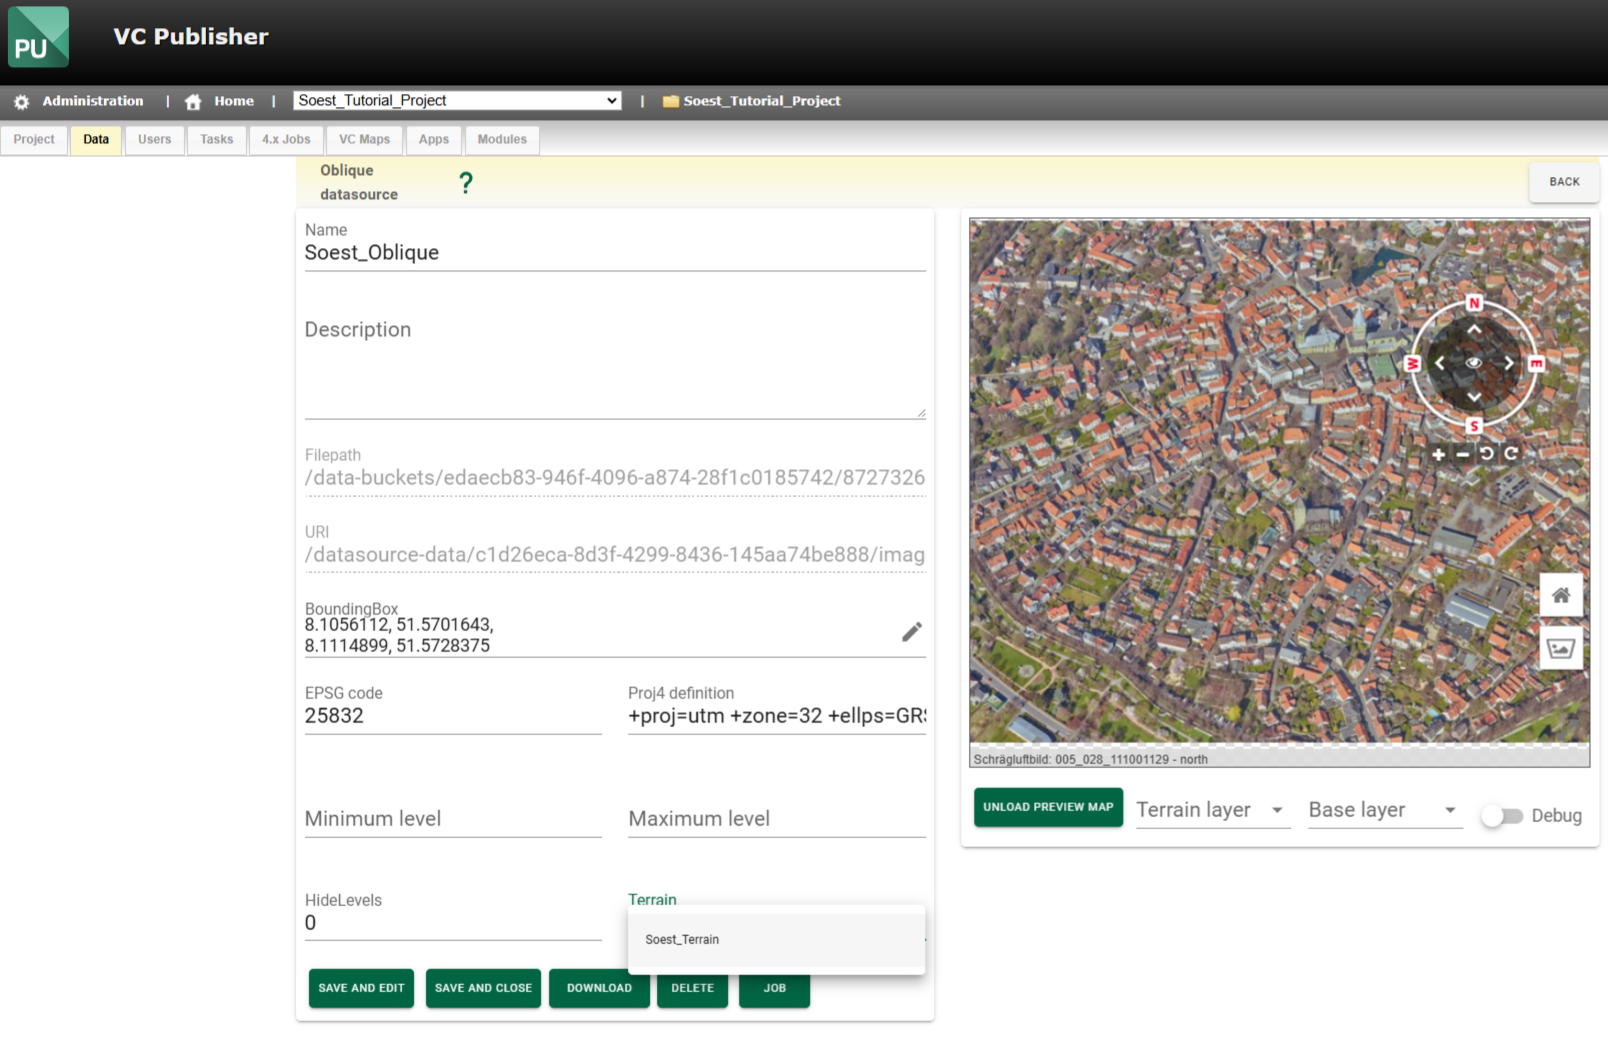Open the Modules tab
This screenshot has width=1608, height=1041.
coord(502,140)
